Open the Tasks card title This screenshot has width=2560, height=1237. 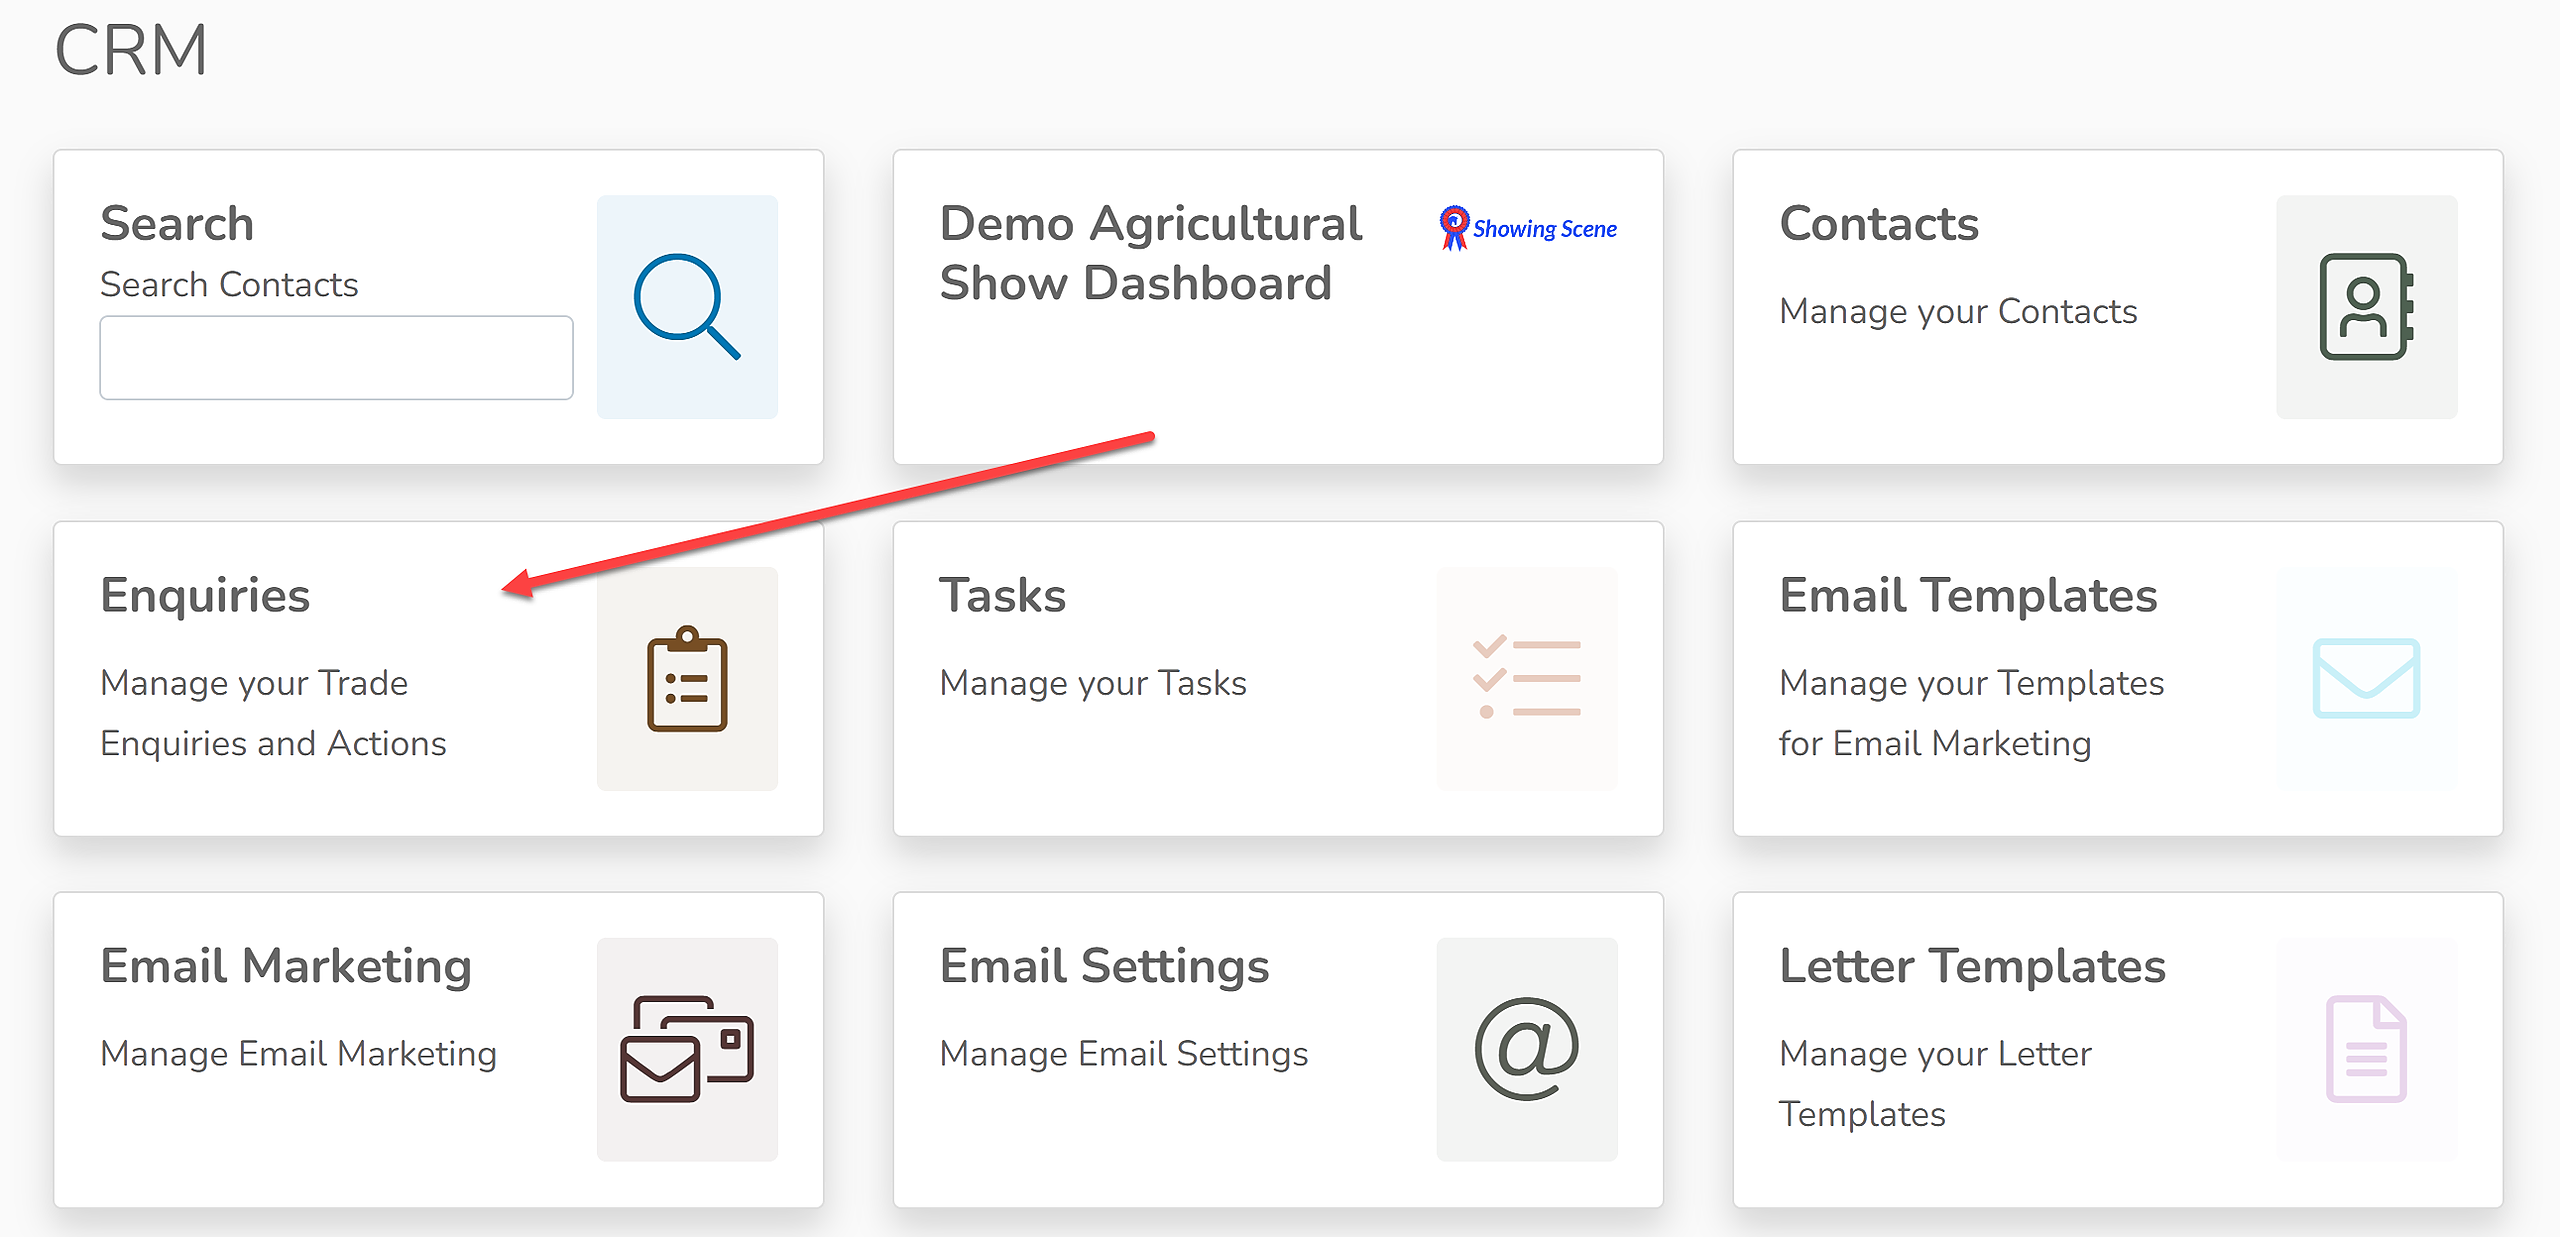[x=1002, y=595]
